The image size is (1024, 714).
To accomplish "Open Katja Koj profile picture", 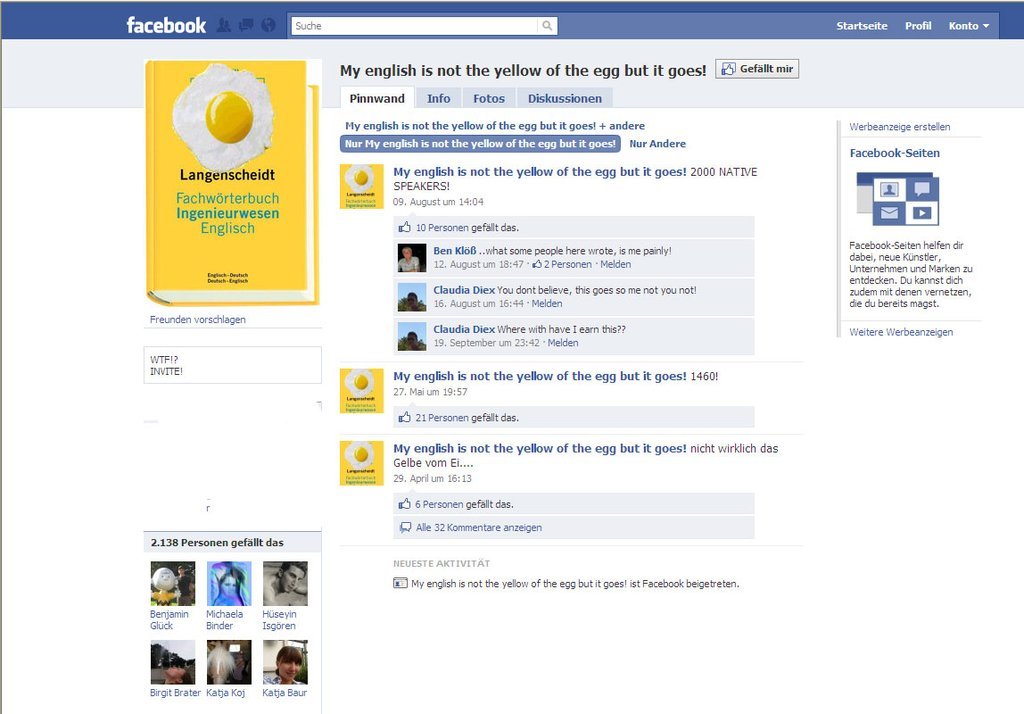I will 229,662.
